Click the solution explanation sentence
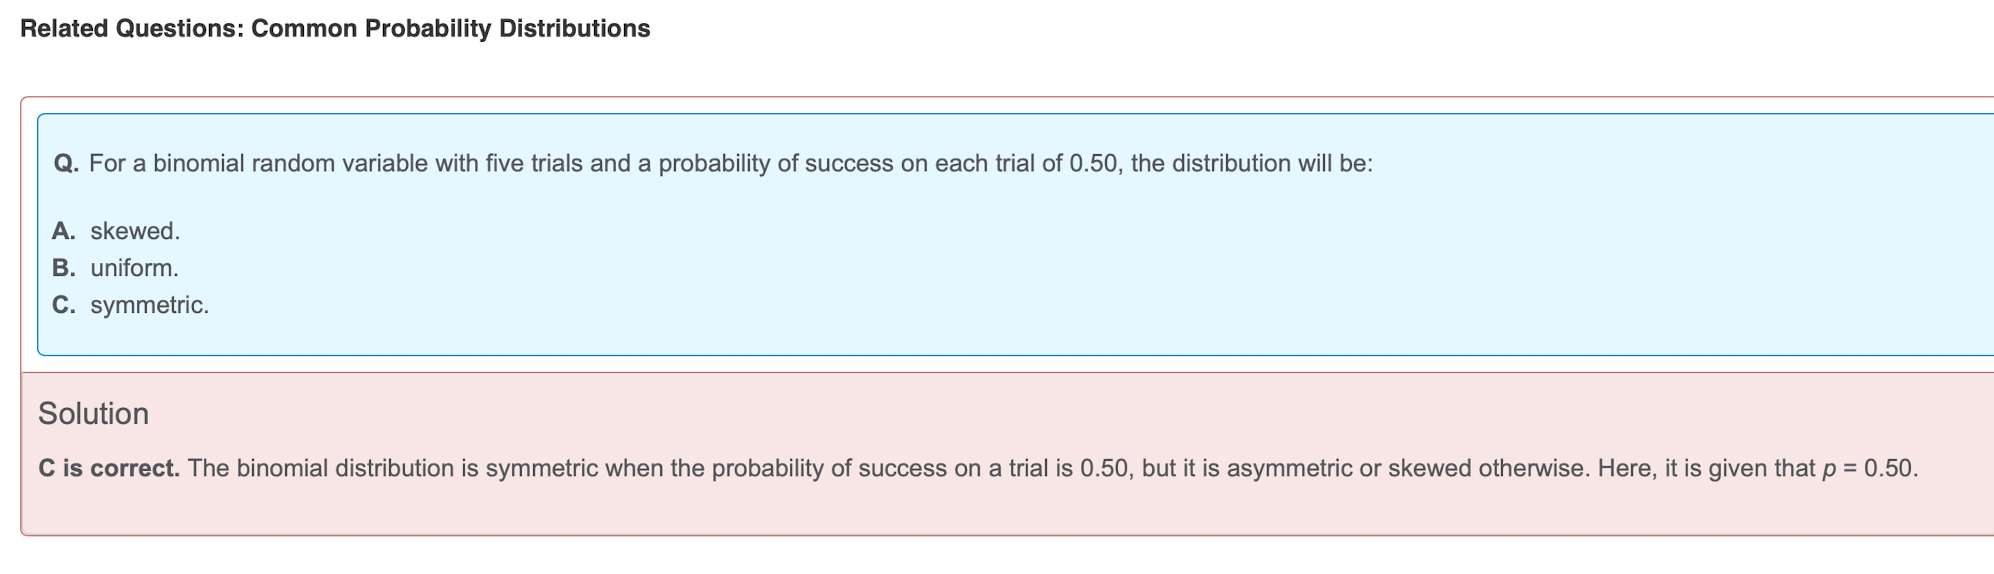The image size is (1994, 574). [x=1053, y=468]
